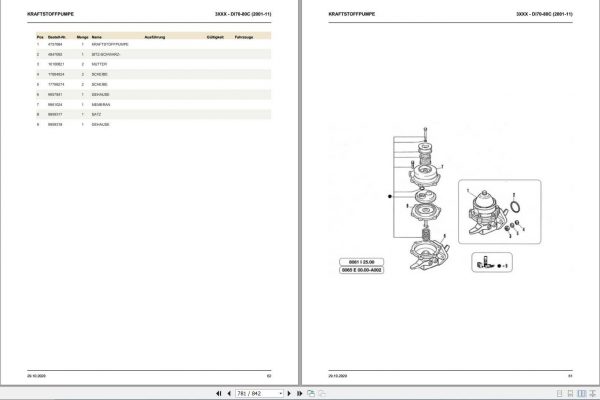This screenshot has width=600, height=400.
Task: Click the green previous view icon
Action: point(311,393)
